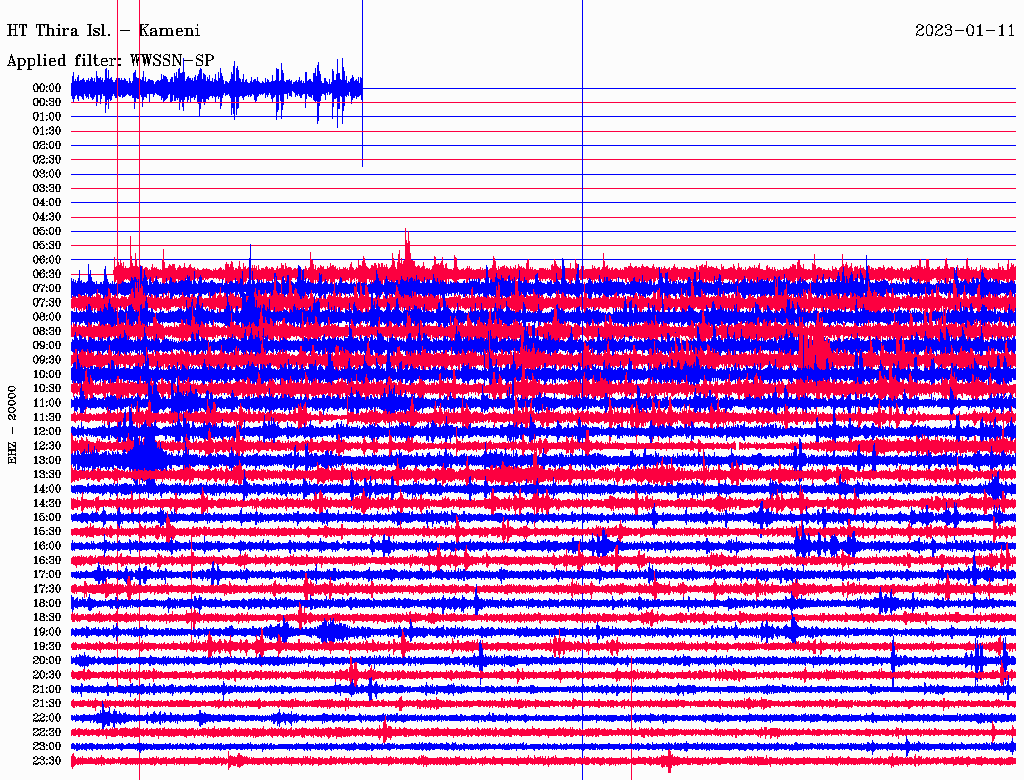Select the 00:00 time label
The height and width of the screenshot is (780, 1024).
coord(47,88)
